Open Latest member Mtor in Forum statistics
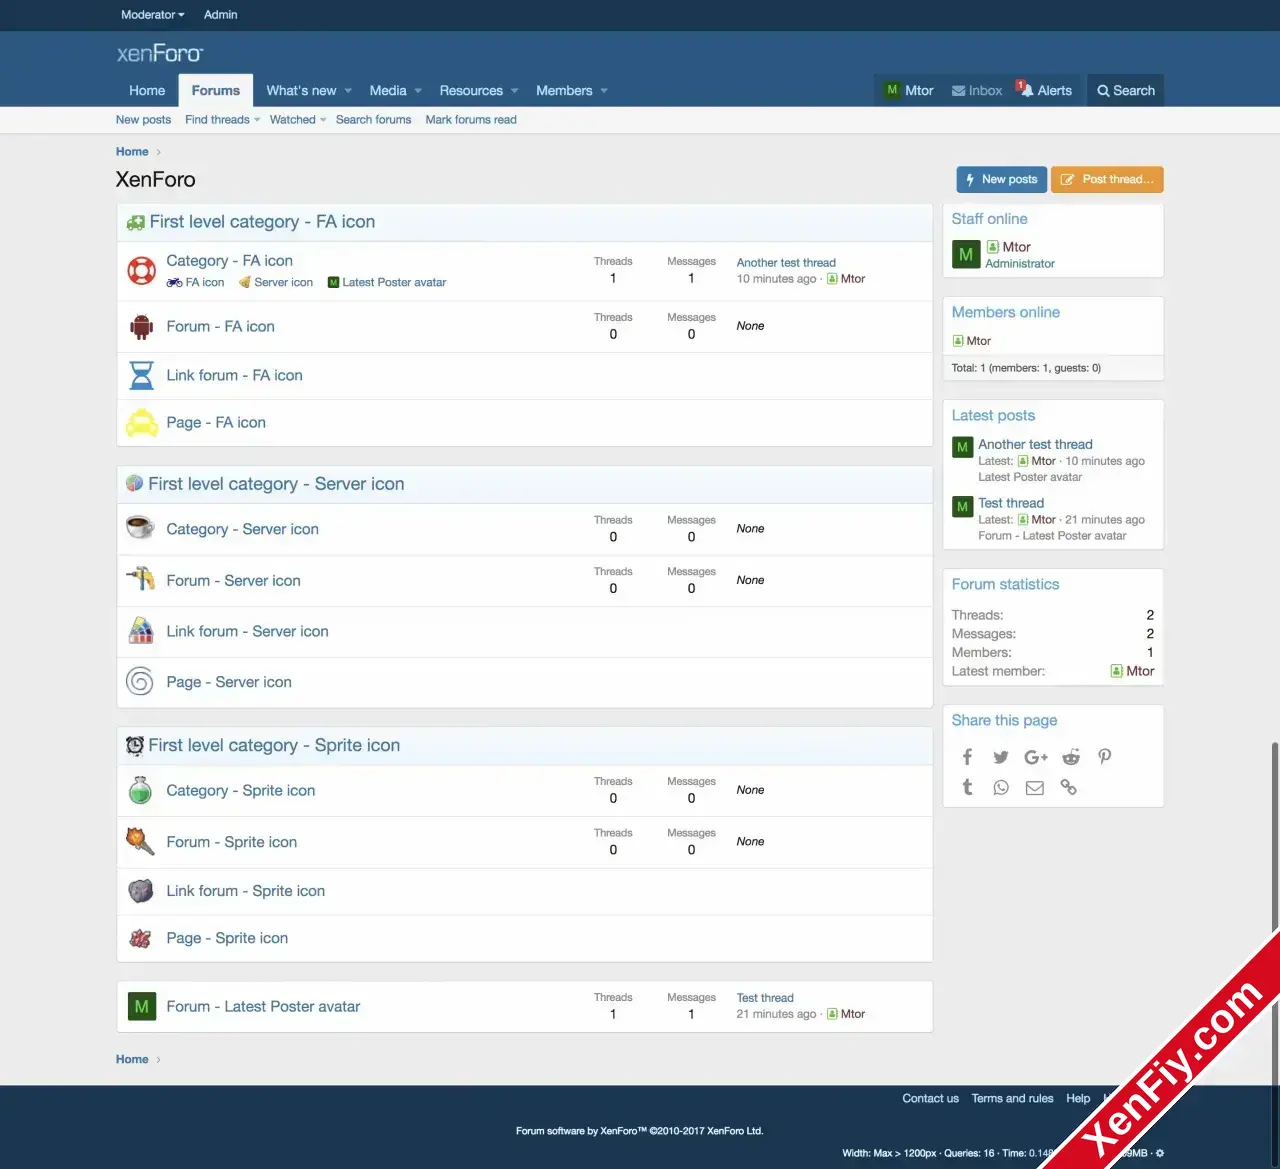The image size is (1280, 1169). (x=1140, y=672)
